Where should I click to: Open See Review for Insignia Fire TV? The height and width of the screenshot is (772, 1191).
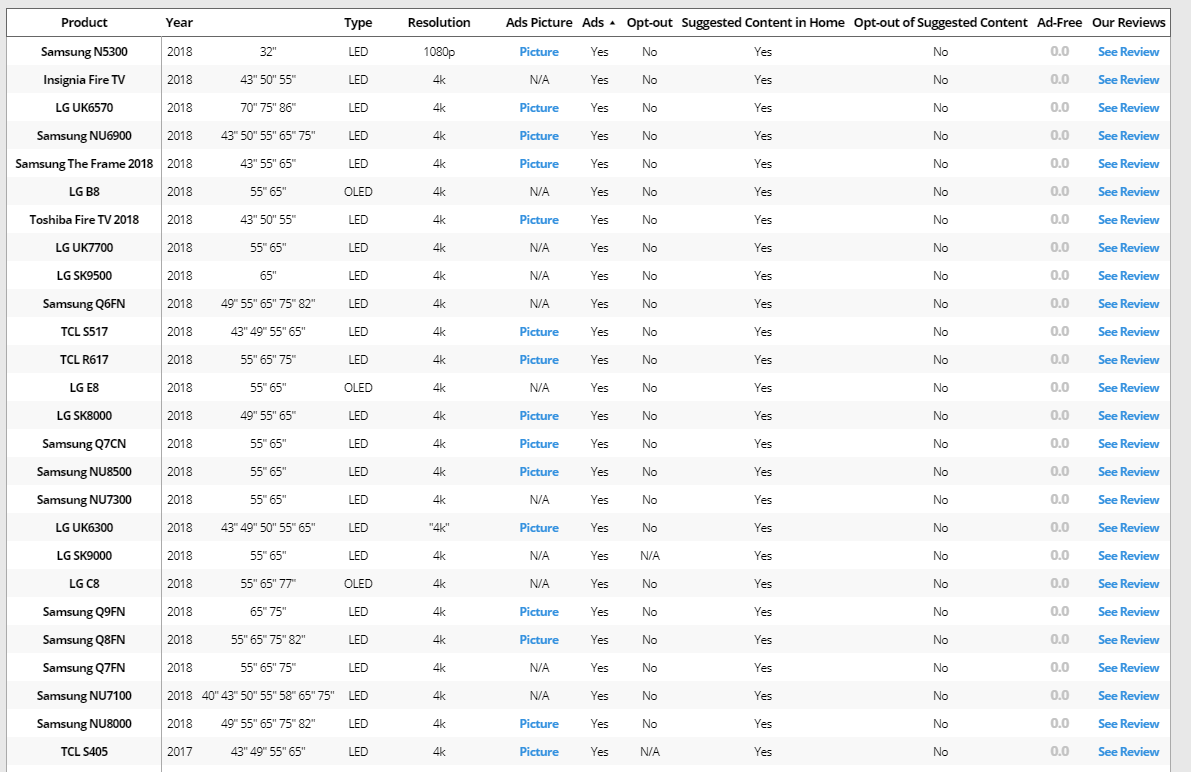pos(1128,80)
